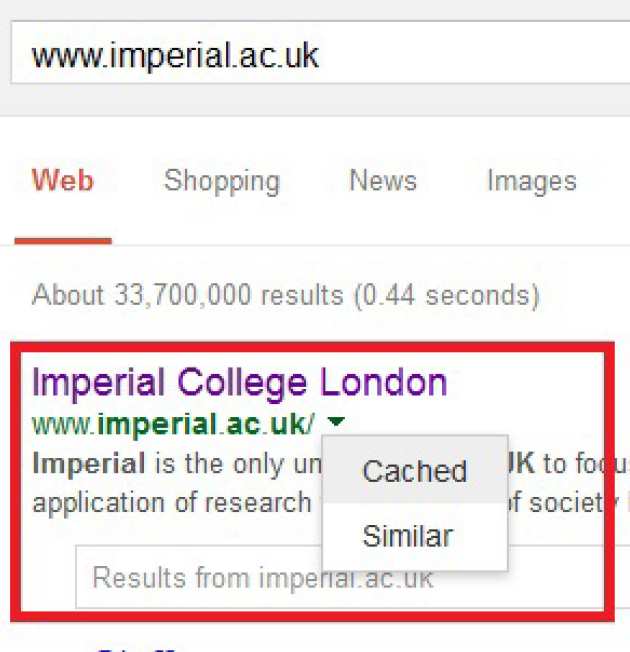Screen dimensions: 630x652
Task: Select Similar in the result popup menu
Action: 407,536
